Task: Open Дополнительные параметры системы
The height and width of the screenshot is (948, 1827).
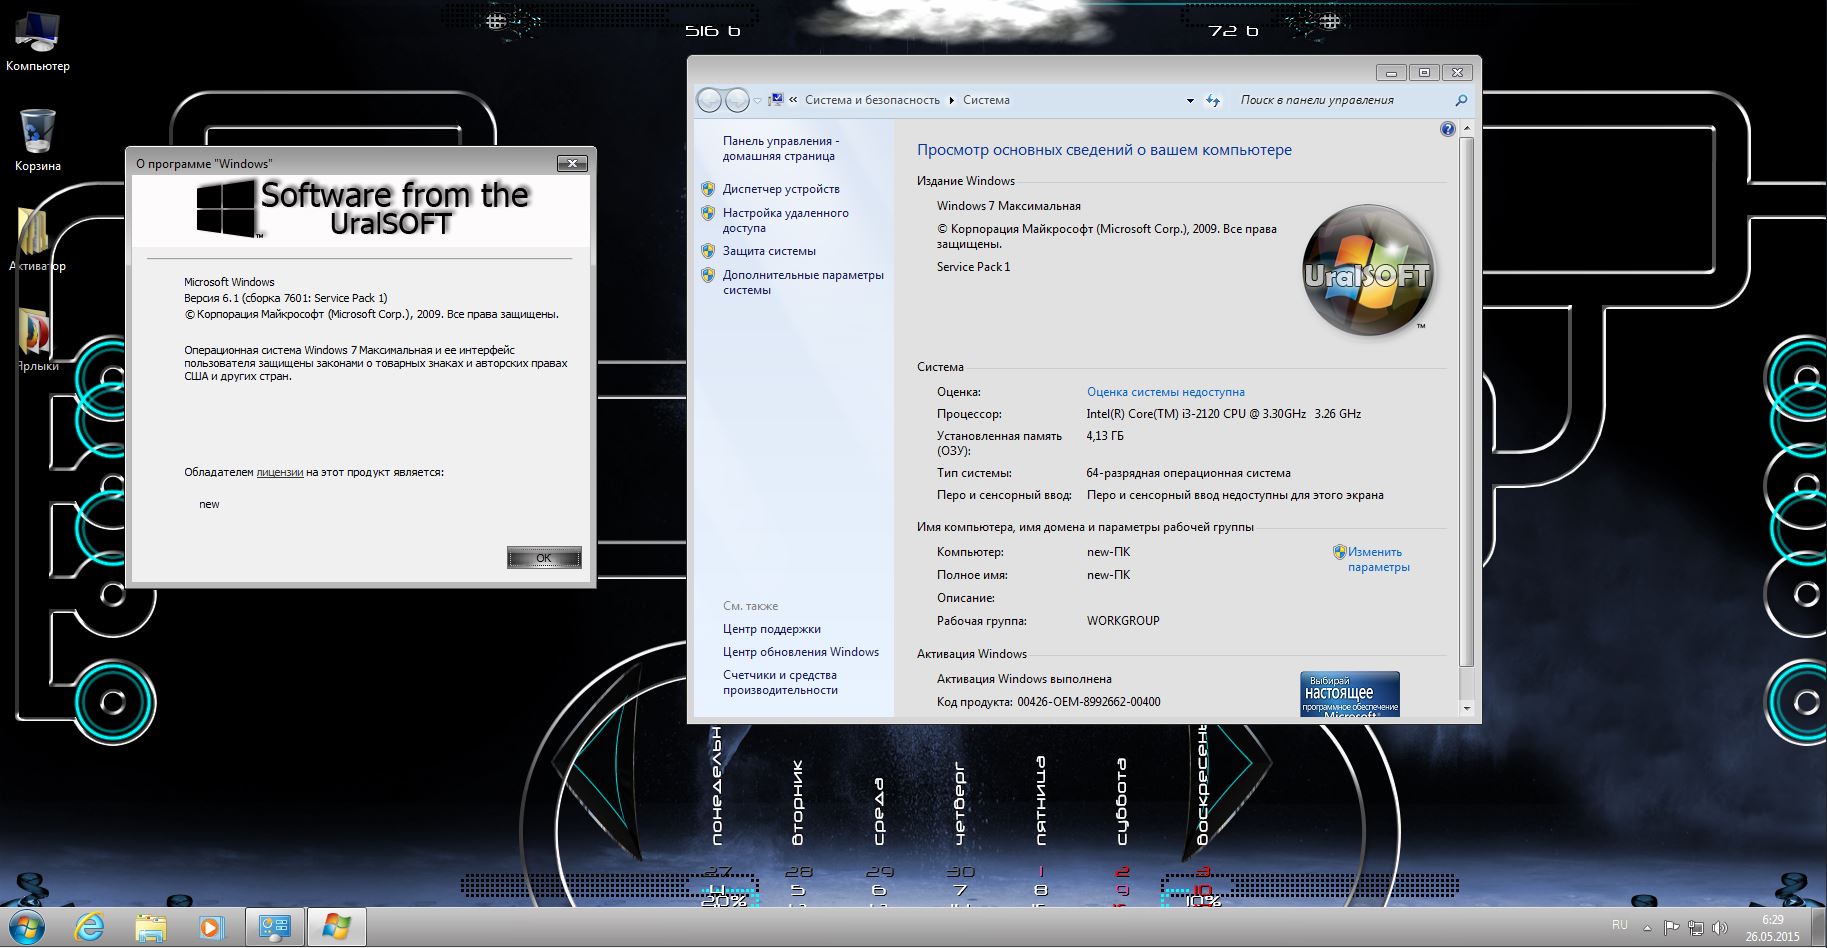Action: [803, 282]
